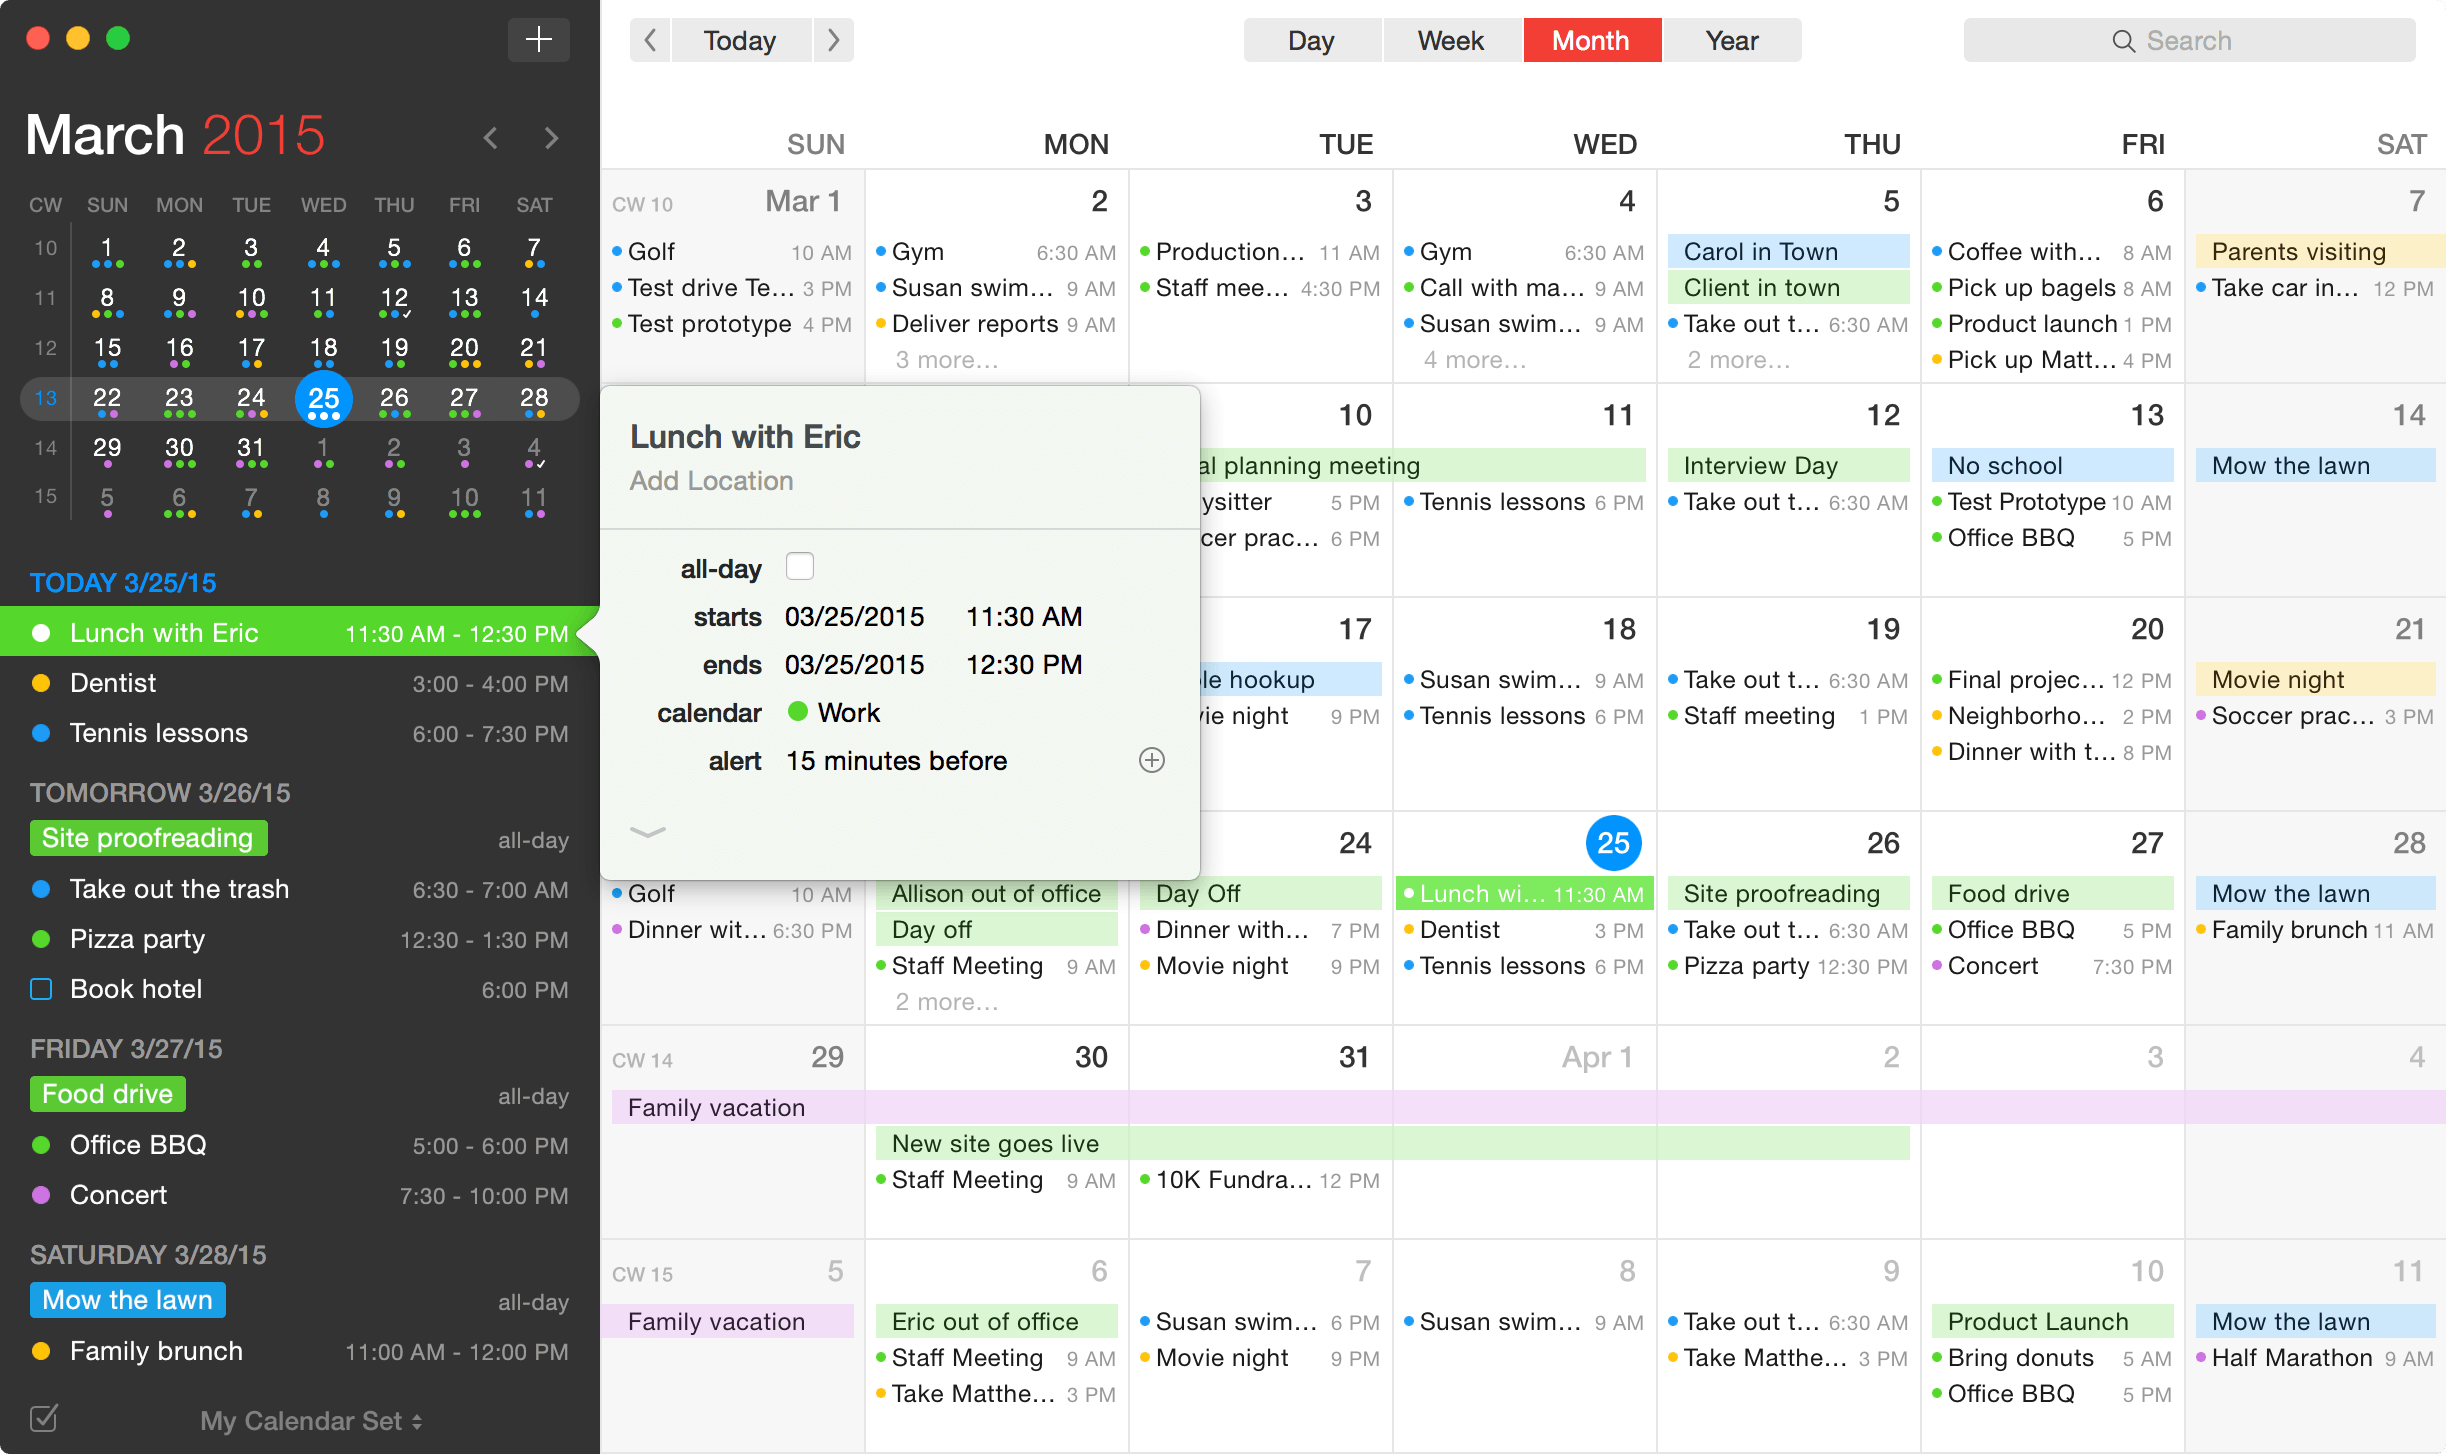This screenshot has width=2446, height=1454.
Task: Click the add alert plus icon in the popover
Action: coord(1152,760)
